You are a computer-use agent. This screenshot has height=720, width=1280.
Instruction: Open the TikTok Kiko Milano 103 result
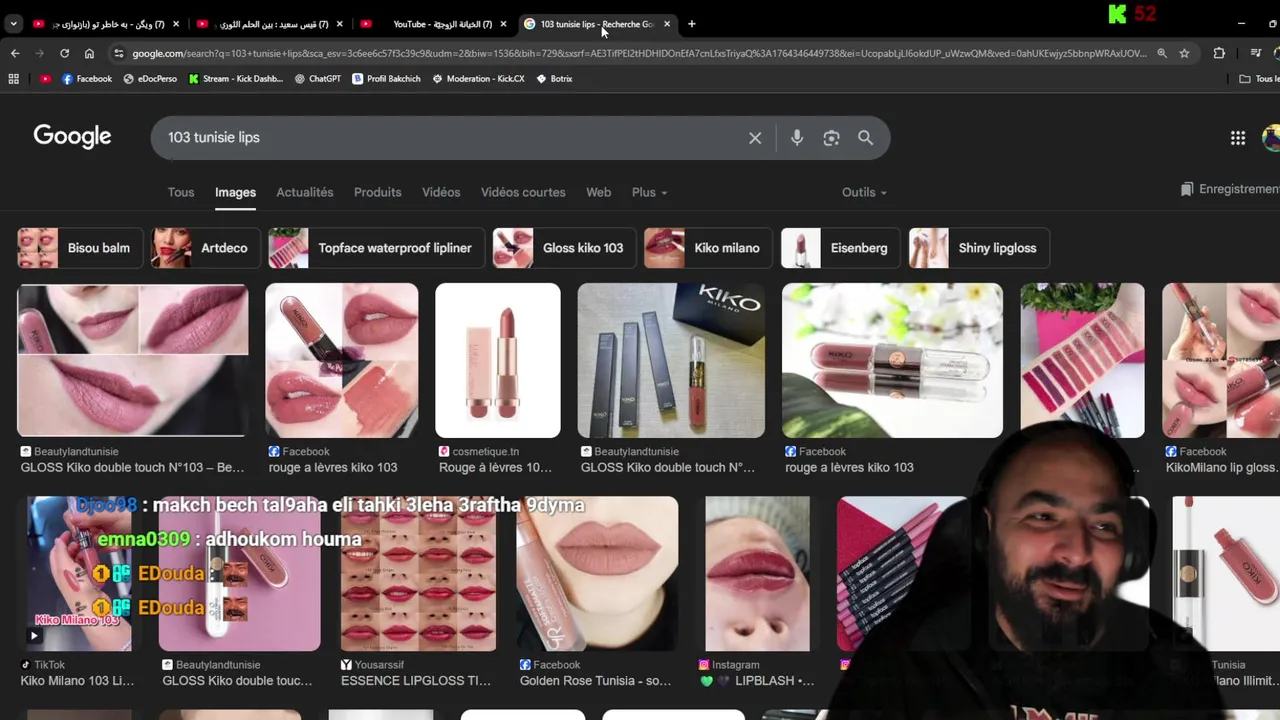pyautogui.click(x=78, y=574)
